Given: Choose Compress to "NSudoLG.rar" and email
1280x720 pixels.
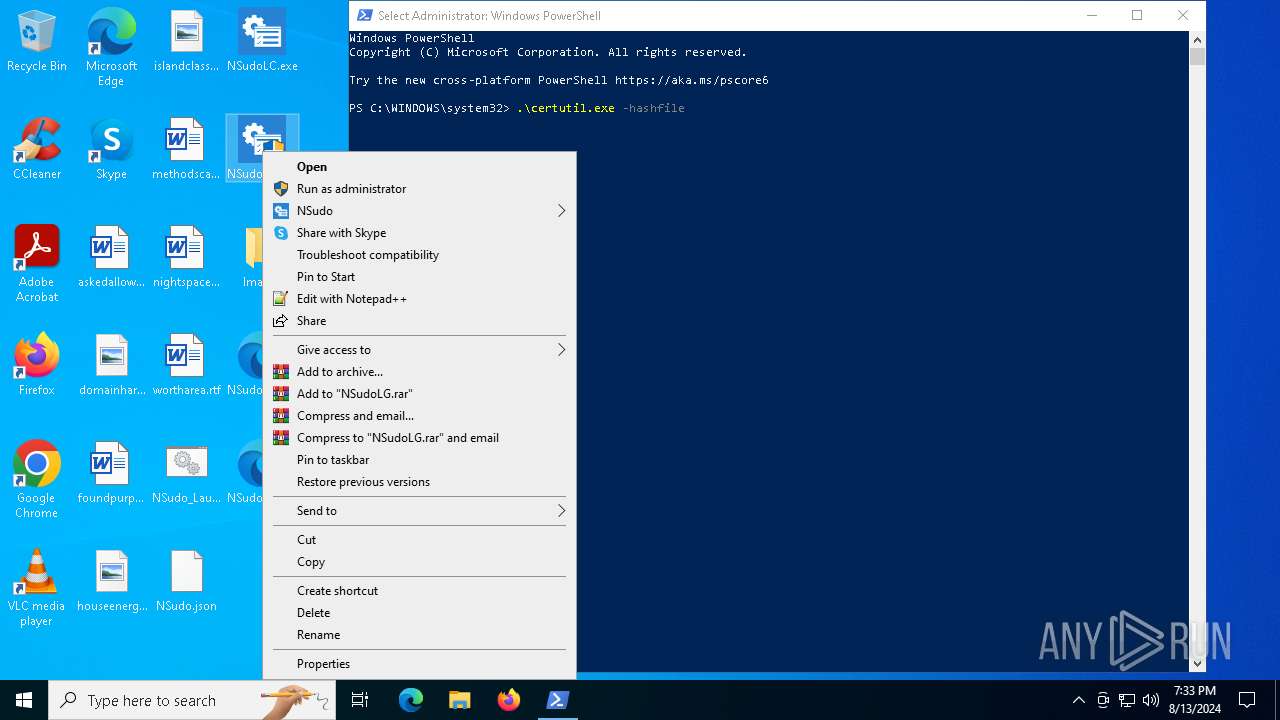Looking at the screenshot, I should 420,438.
